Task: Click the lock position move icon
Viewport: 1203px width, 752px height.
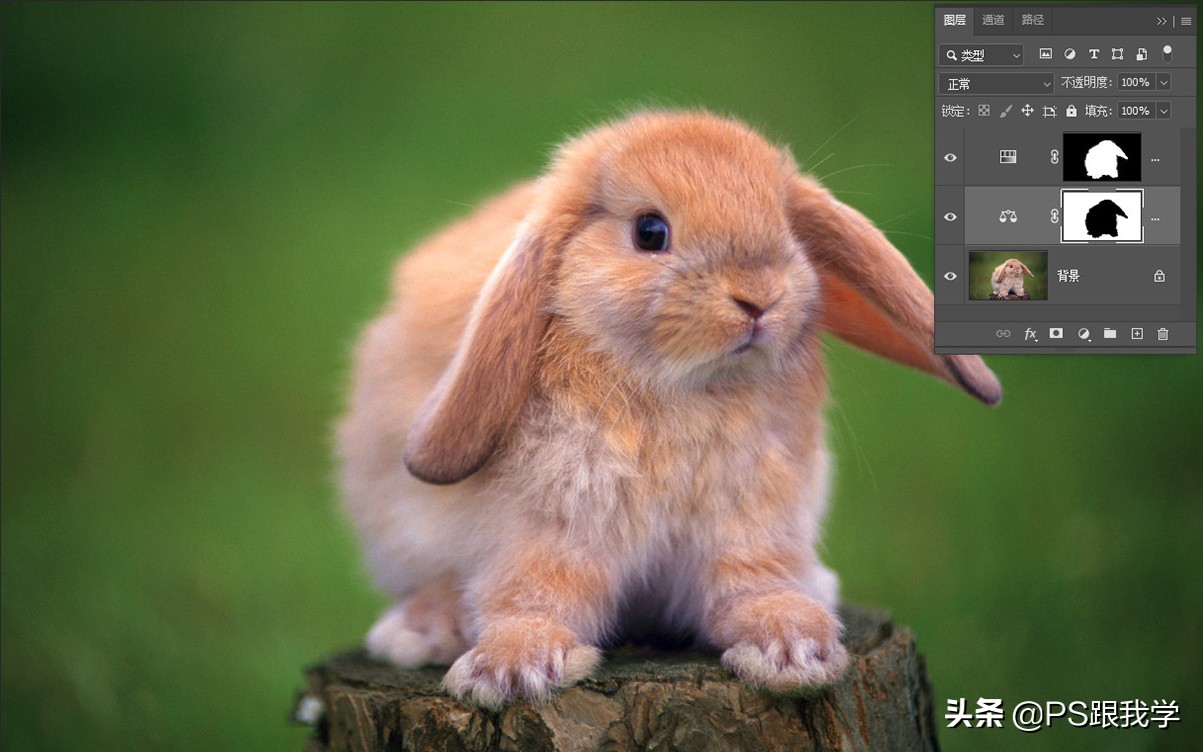Action: 1027,111
